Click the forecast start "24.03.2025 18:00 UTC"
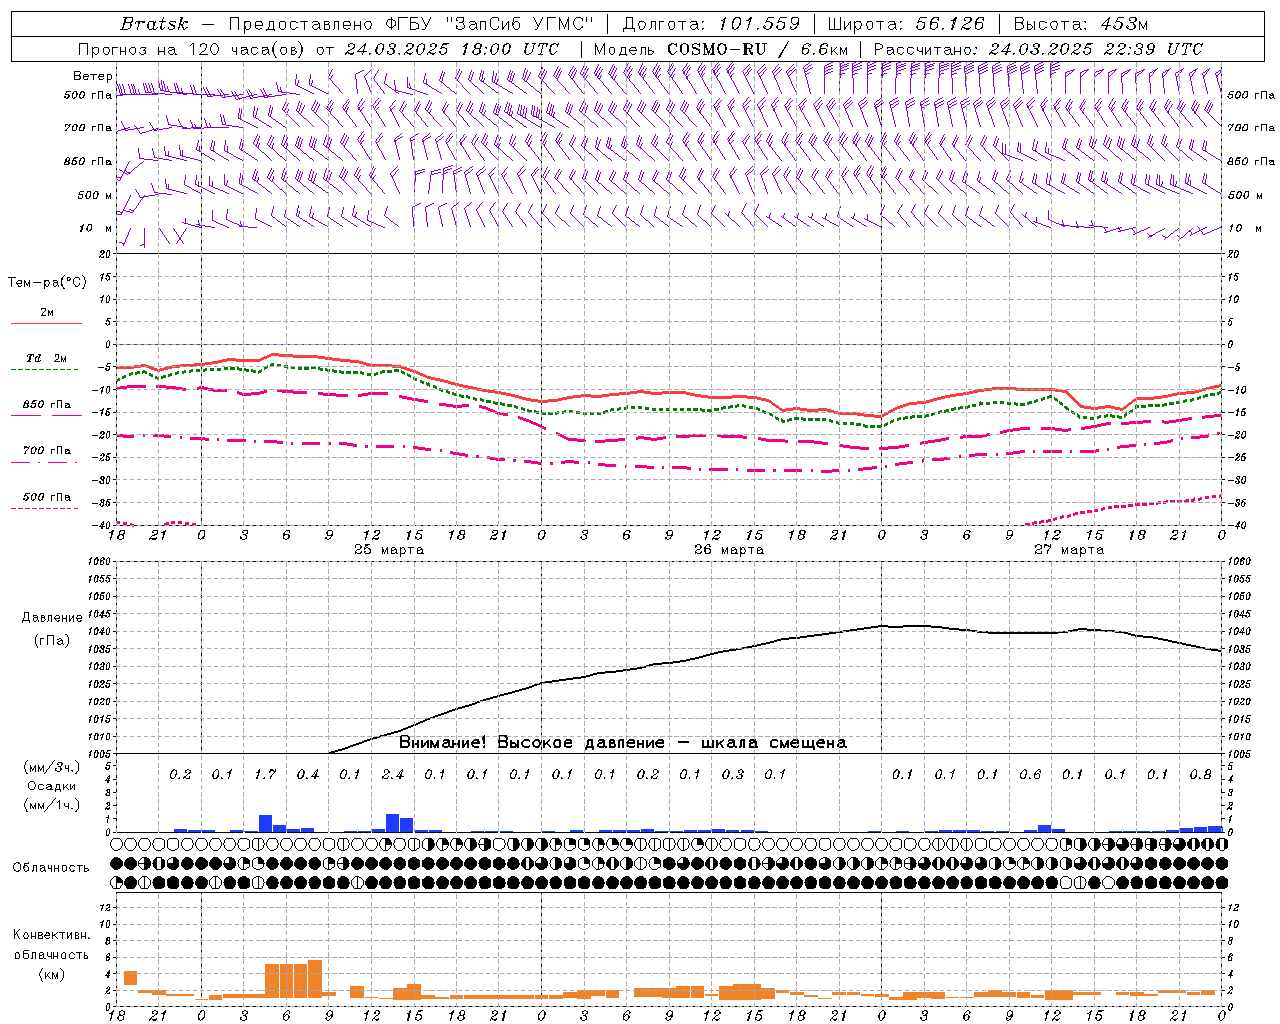This screenshot has height=1024, width=1280. [x=451, y=49]
